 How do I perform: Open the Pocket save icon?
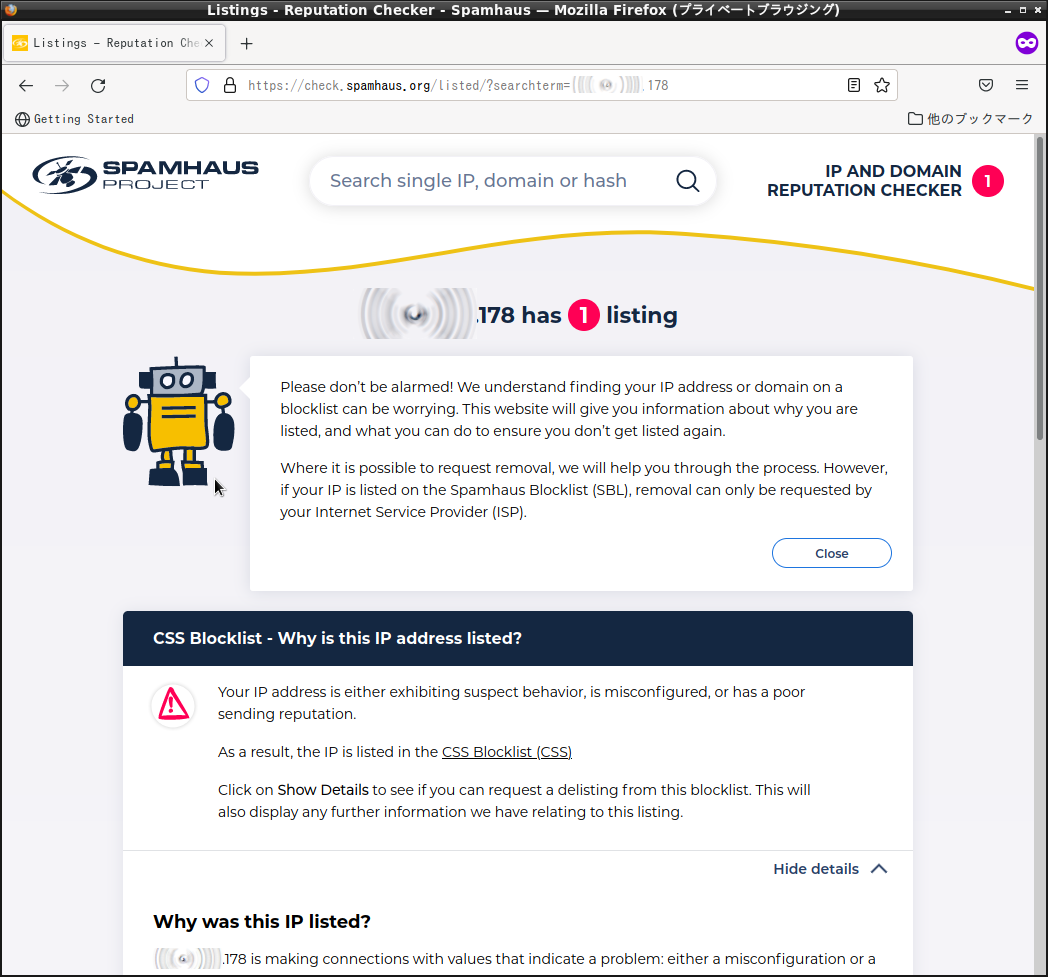pyautogui.click(x=986, y=86)
